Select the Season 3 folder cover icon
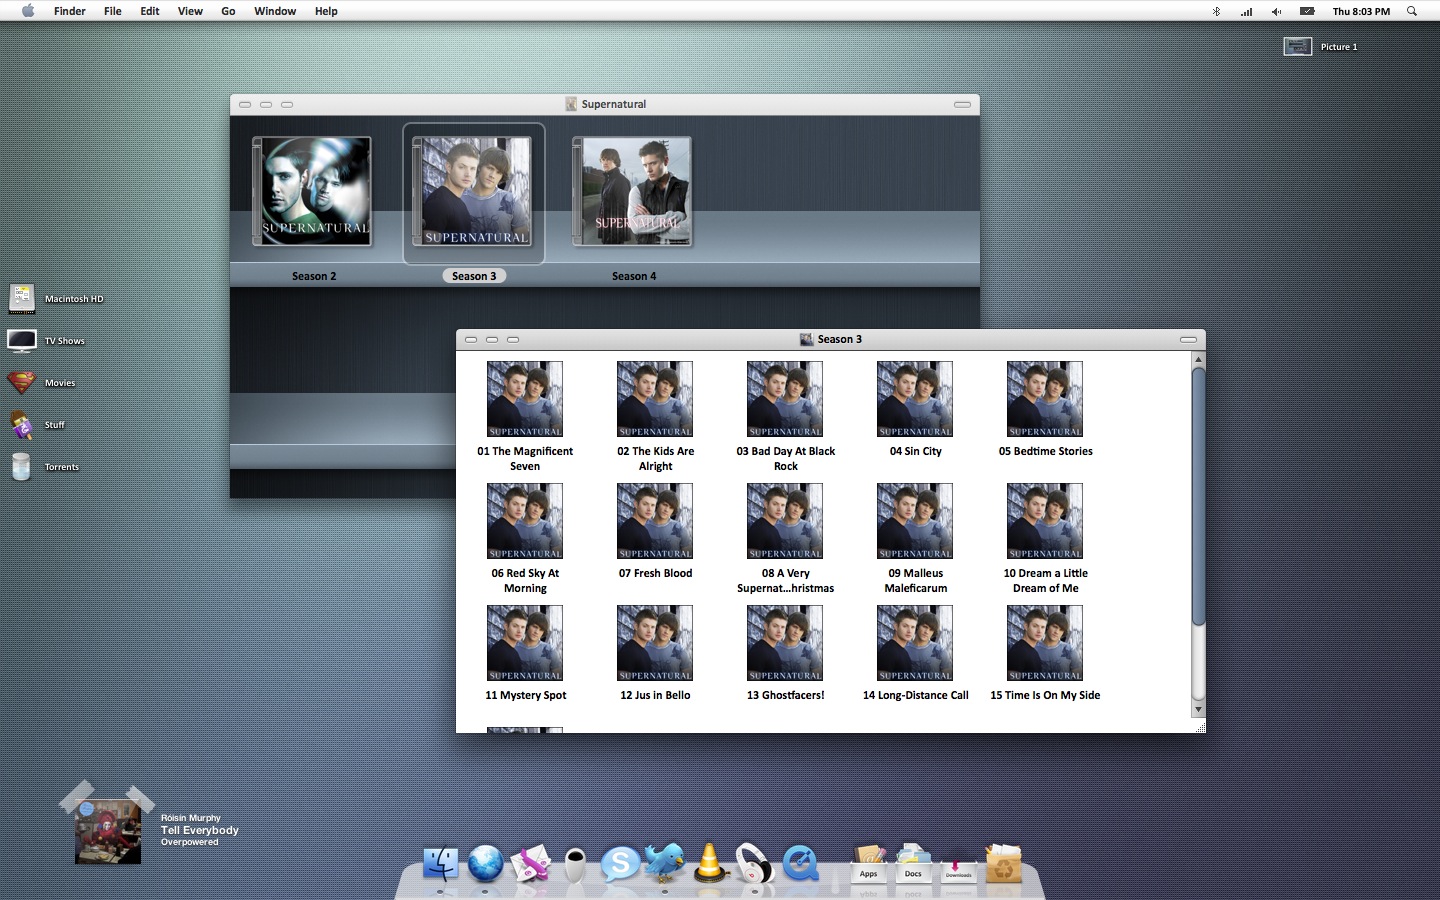This screenshot has height=900, width=1440. pos(472,192)
